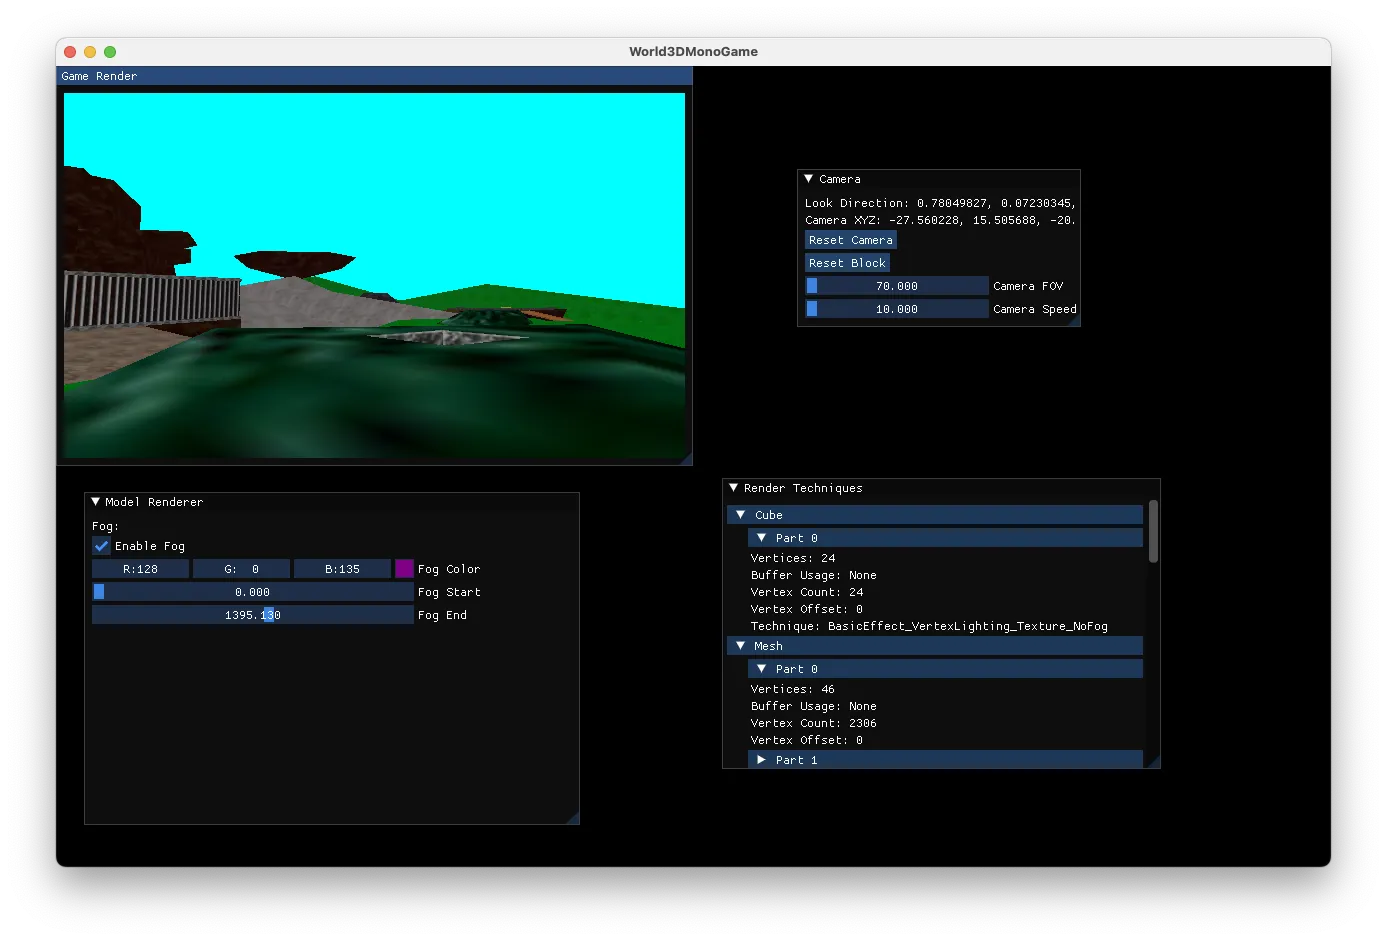Maximize the window with the green button
This screenshot has height=941, width=1387.
coord(110,52)
